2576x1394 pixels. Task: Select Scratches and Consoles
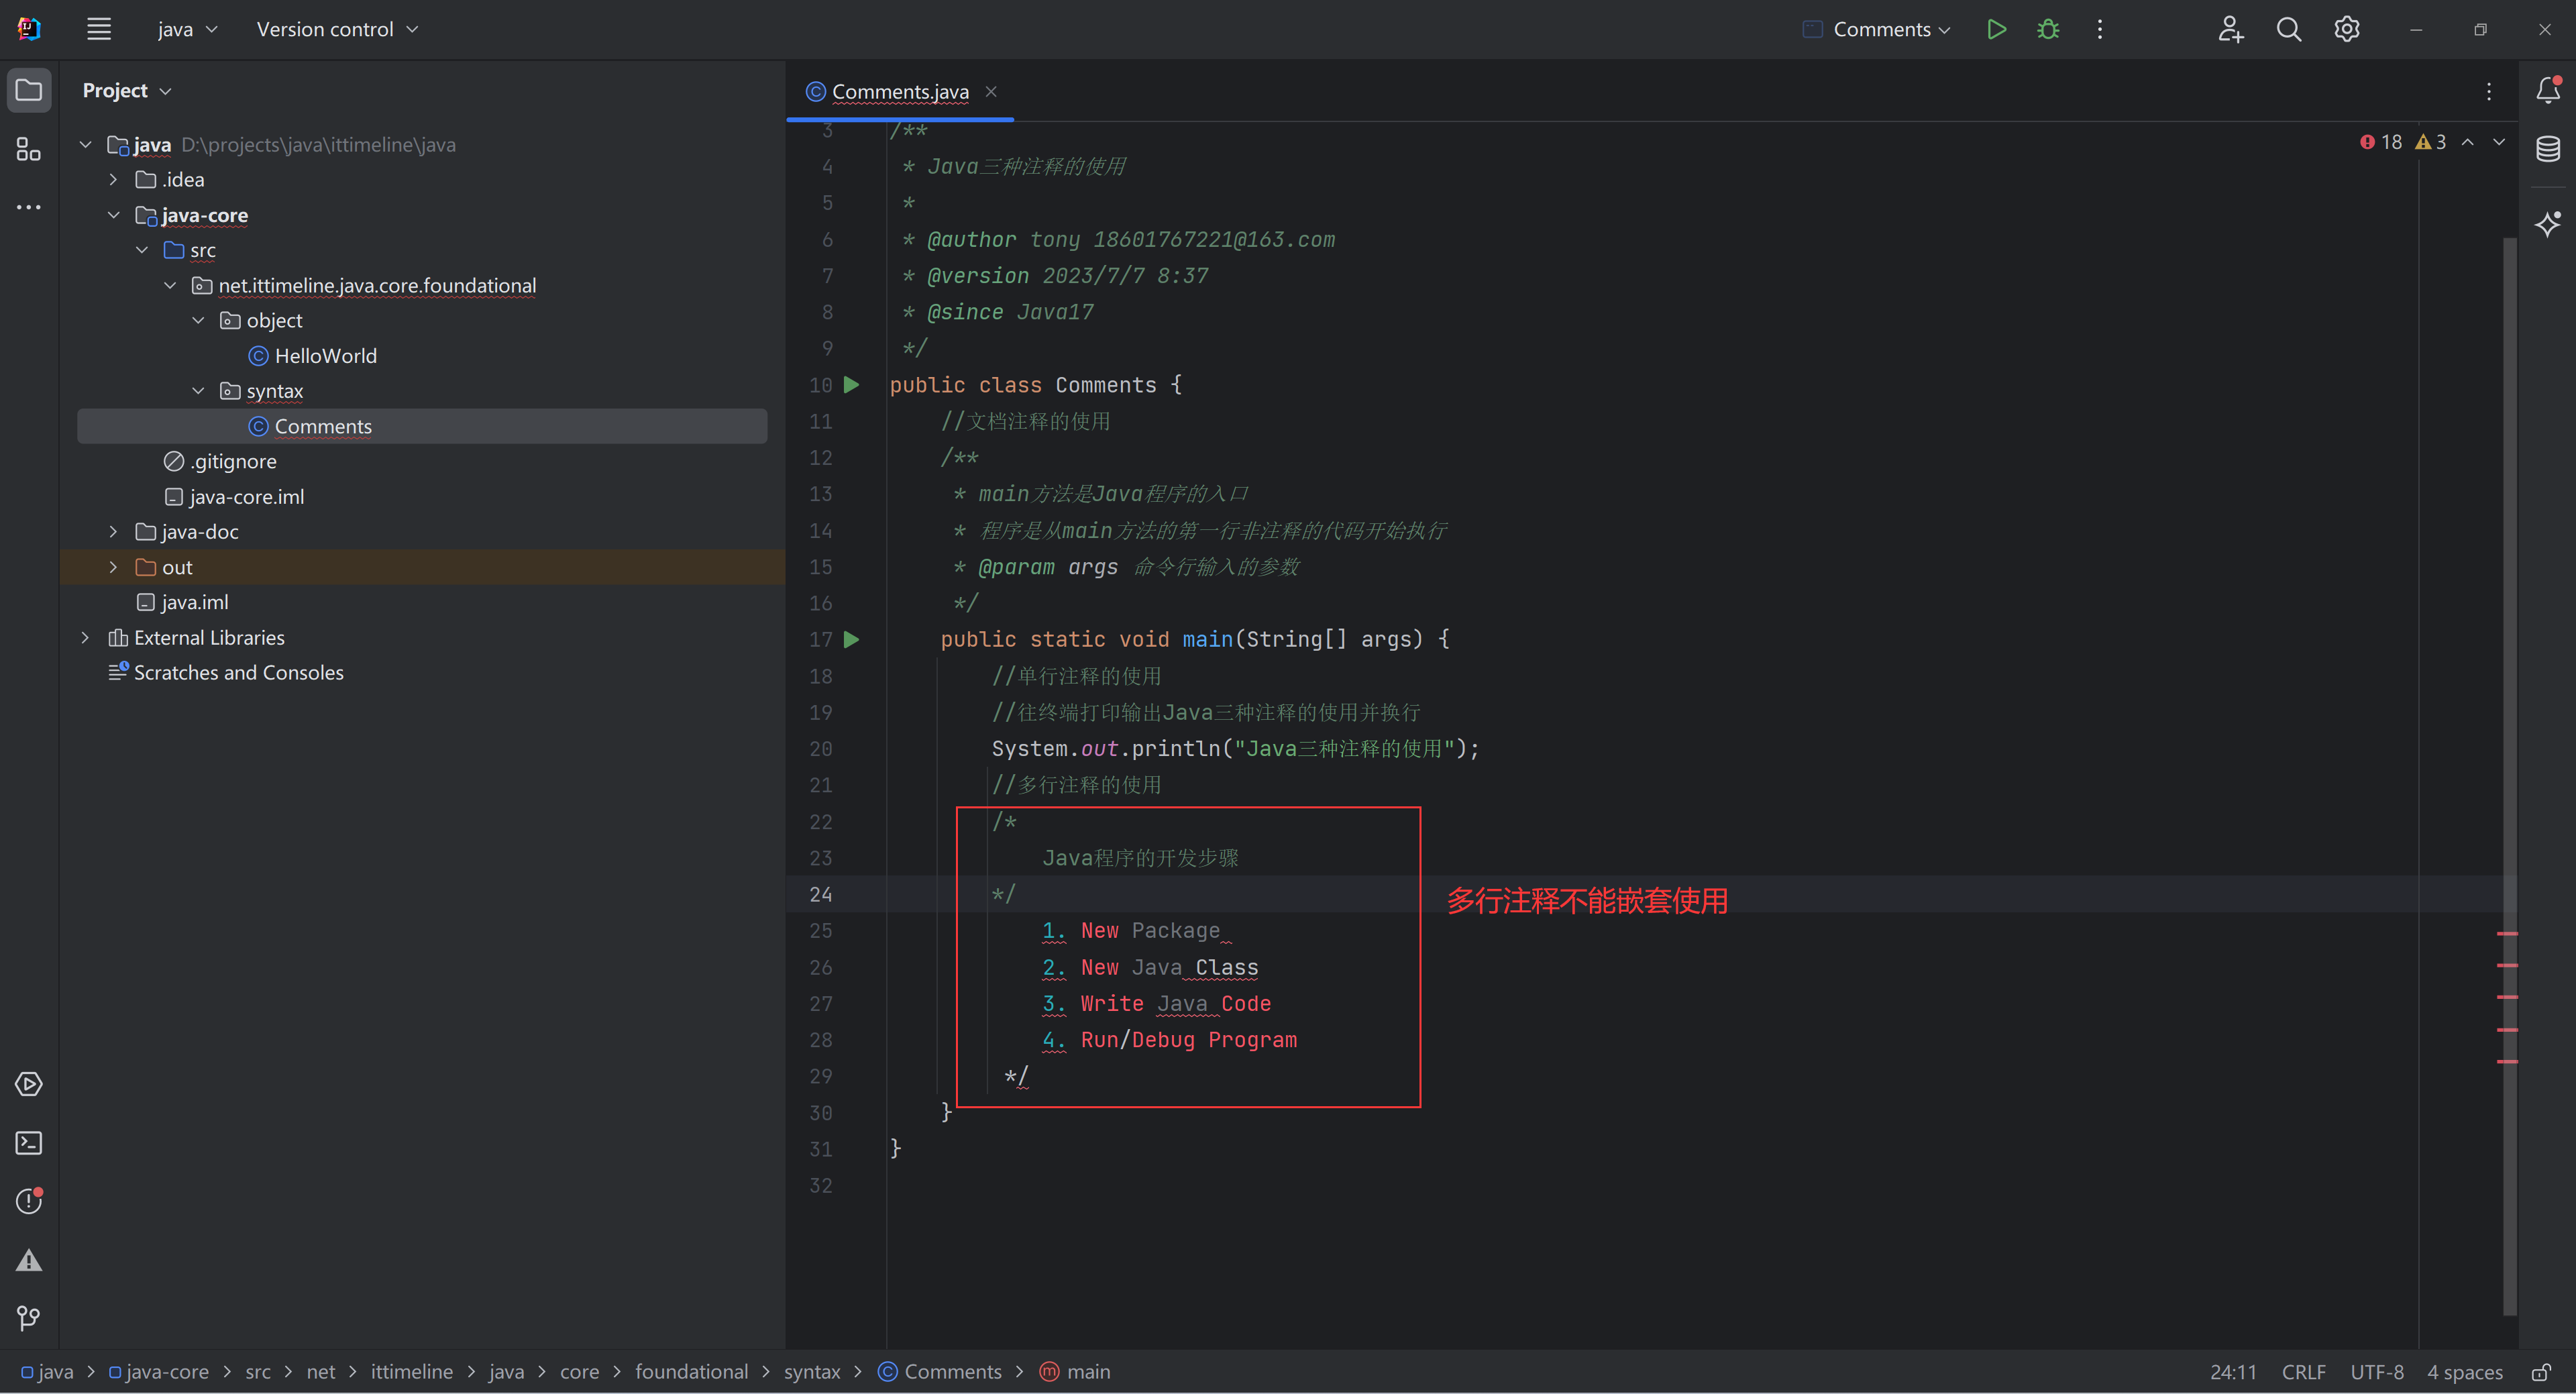coord(225,673)
